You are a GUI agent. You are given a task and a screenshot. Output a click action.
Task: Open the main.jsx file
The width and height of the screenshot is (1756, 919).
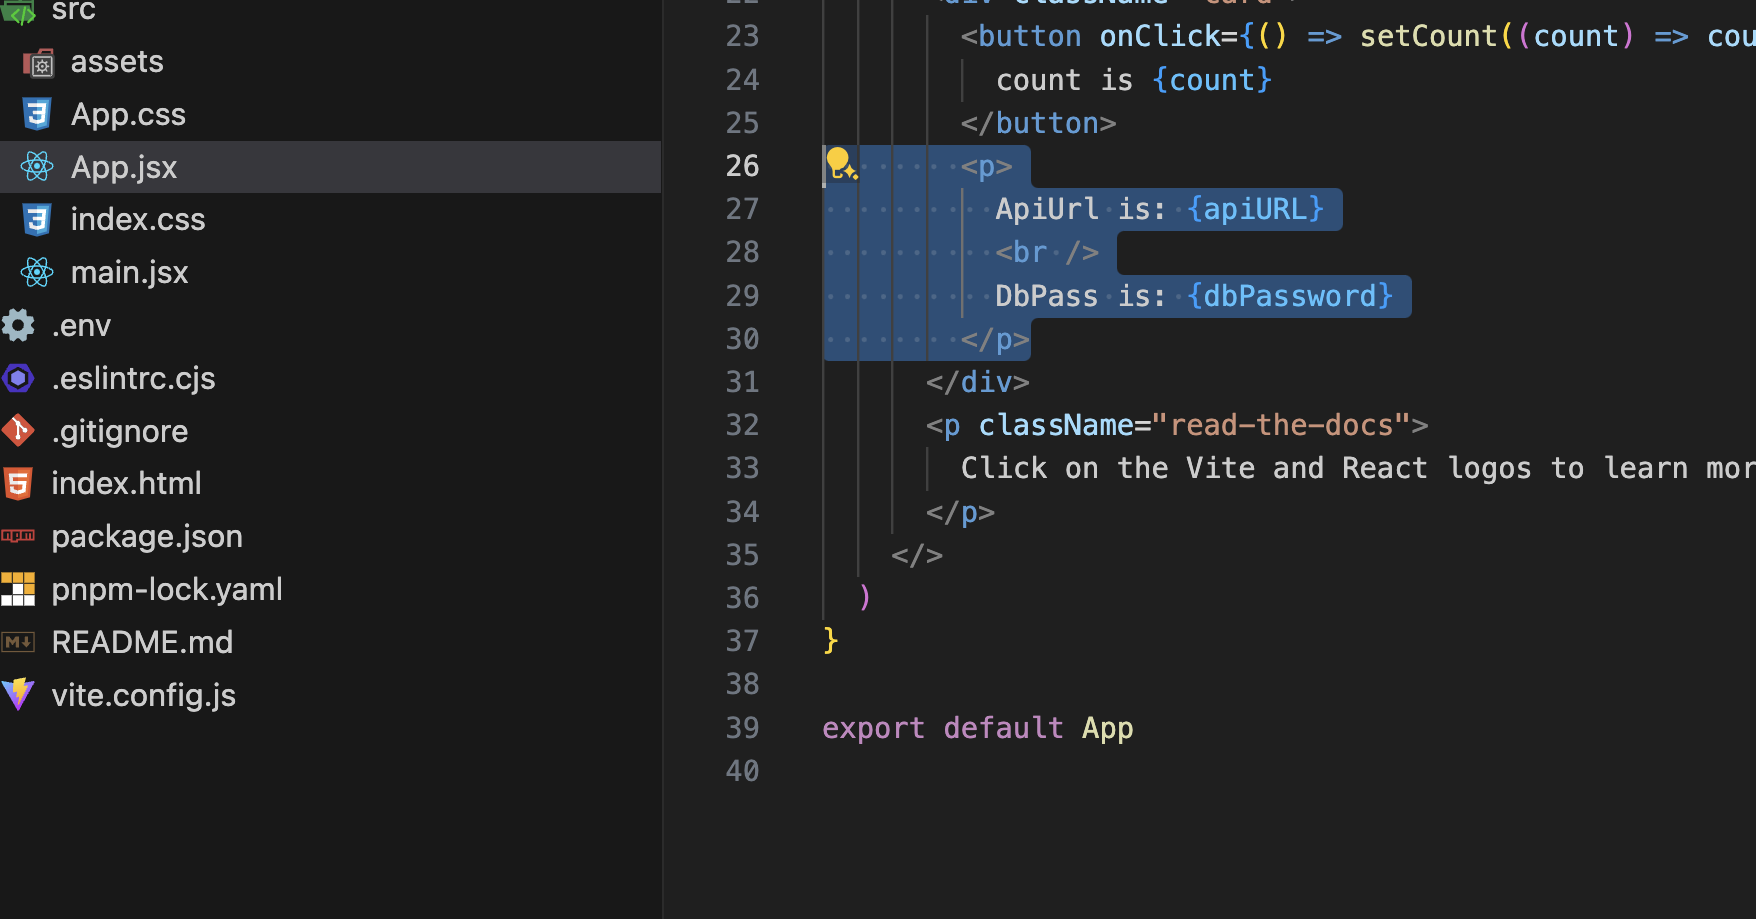[x=130, y=272]
